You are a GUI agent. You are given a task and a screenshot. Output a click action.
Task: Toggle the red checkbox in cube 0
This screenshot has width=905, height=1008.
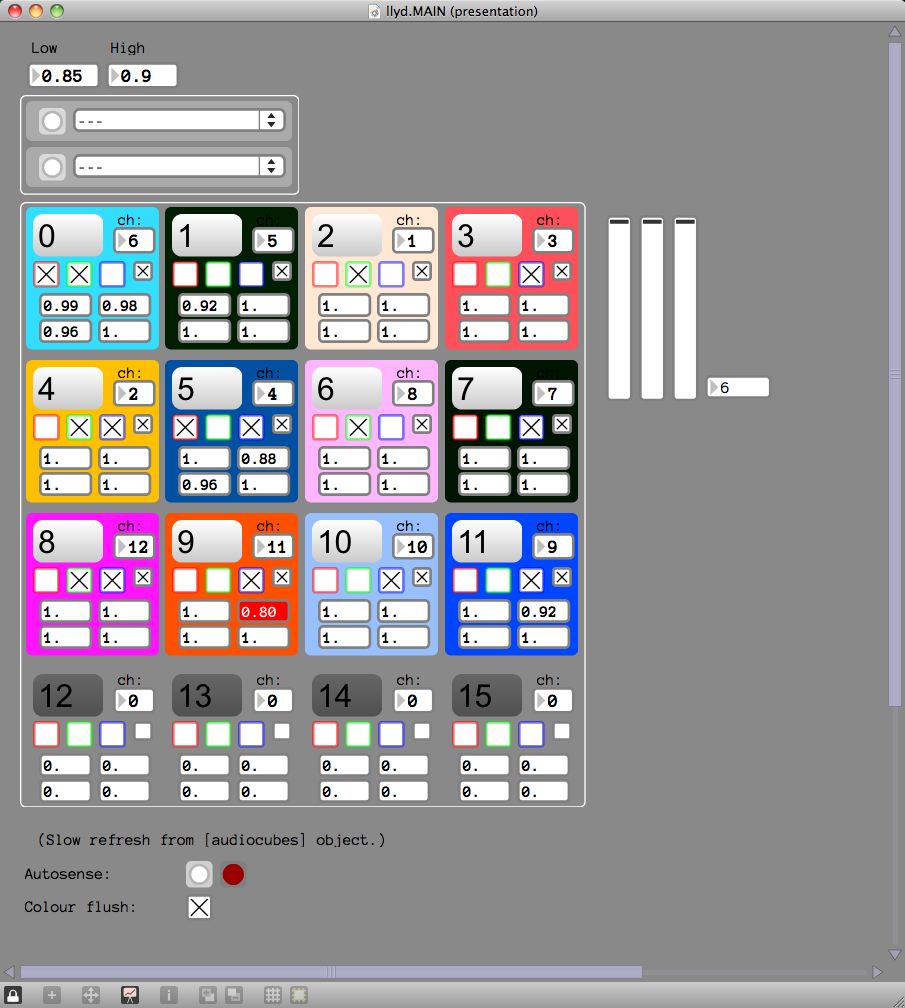pos(46,274)
